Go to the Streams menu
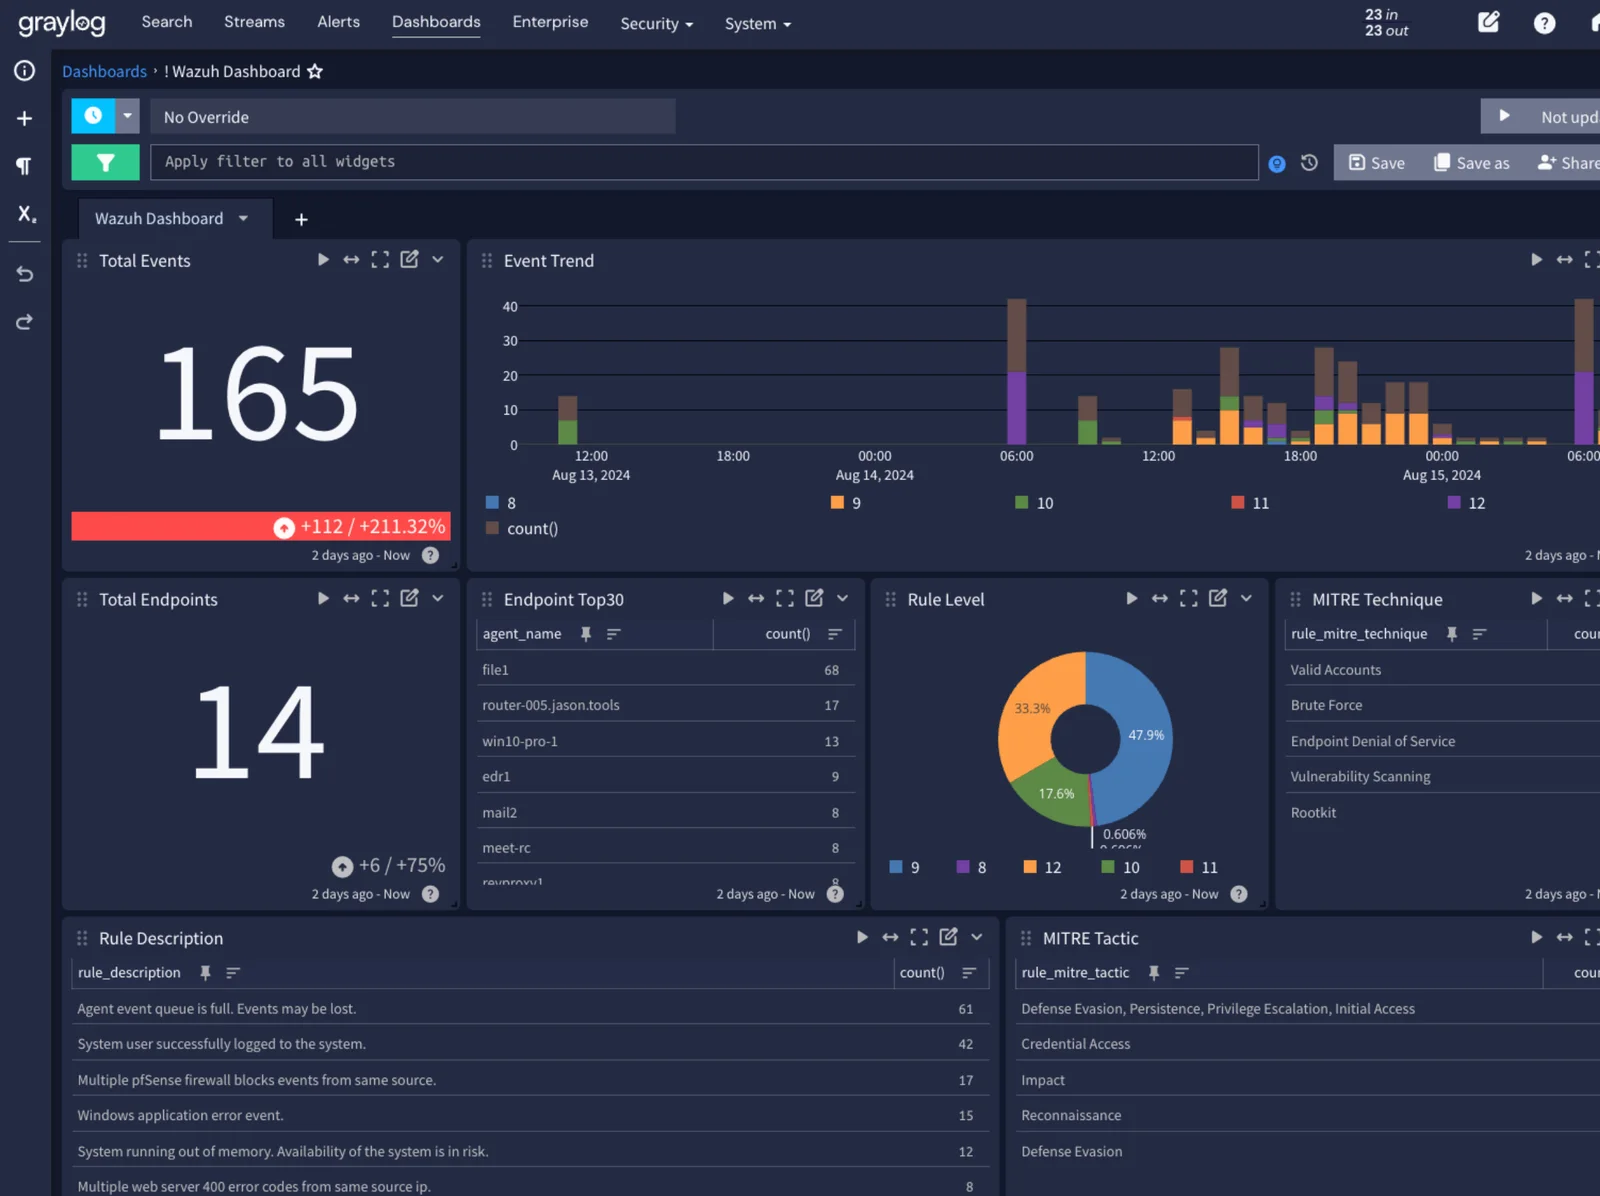This screenshot has width=1600, height=1196. pyautogui.click(x=254, y=22)
